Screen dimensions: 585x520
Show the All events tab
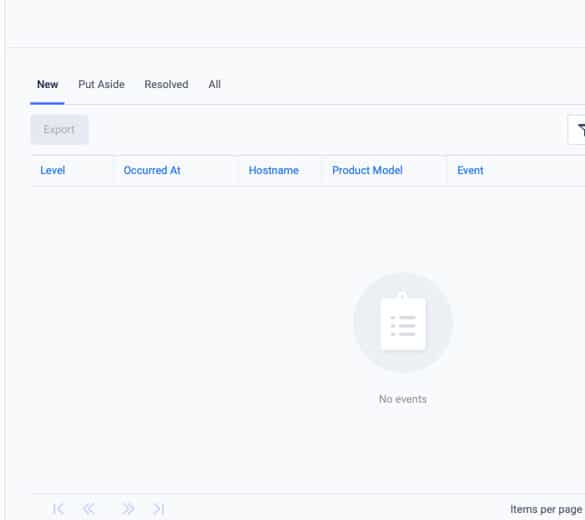click(215, 85)
